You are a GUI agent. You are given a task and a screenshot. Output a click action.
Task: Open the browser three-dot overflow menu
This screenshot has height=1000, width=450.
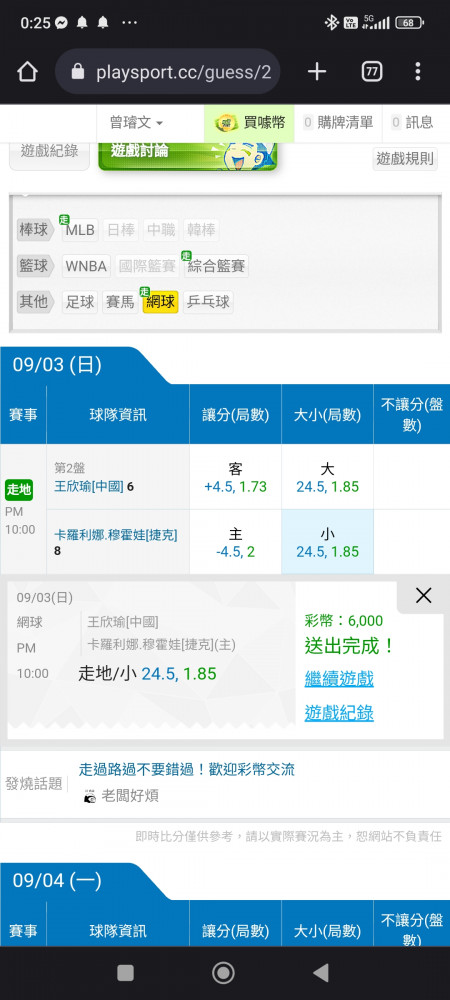[x=417, y=71]
